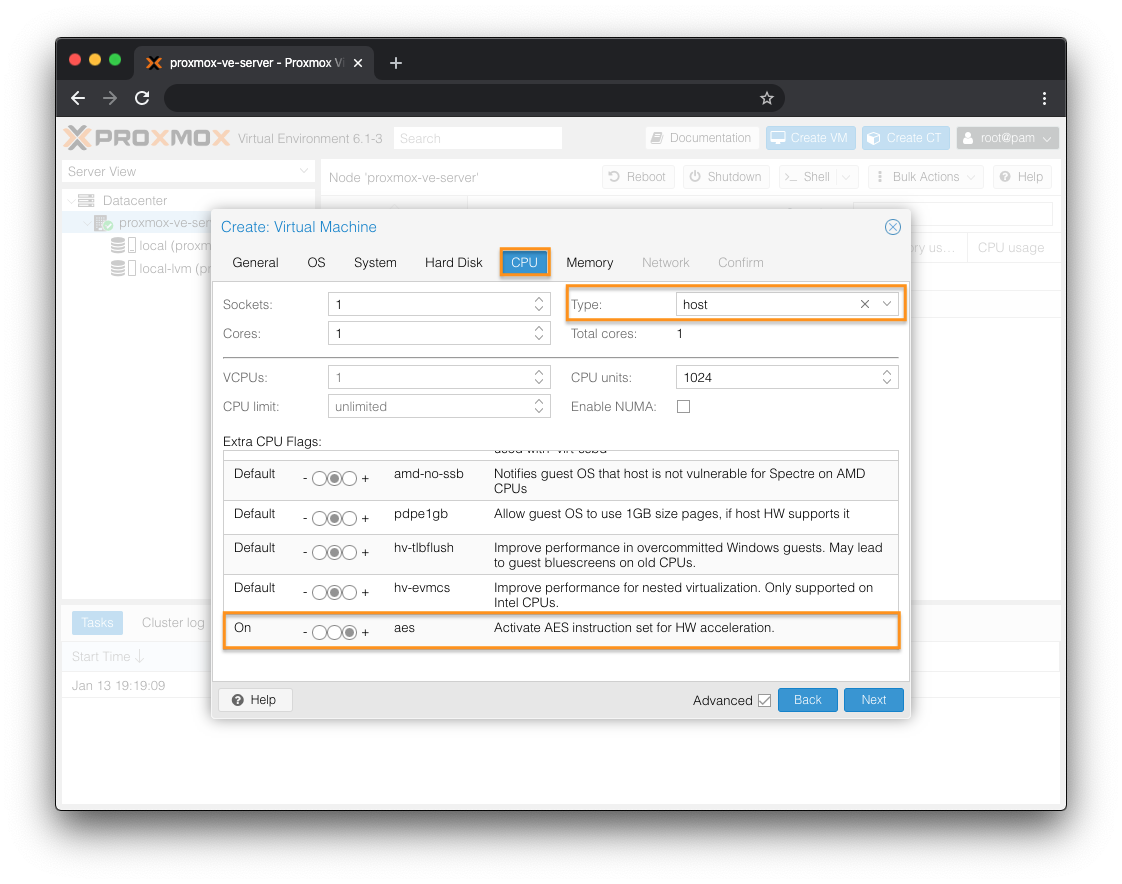This screenshot has width=1122, height=884.
Task: Click the node Help button
Action: (1022, 177)
